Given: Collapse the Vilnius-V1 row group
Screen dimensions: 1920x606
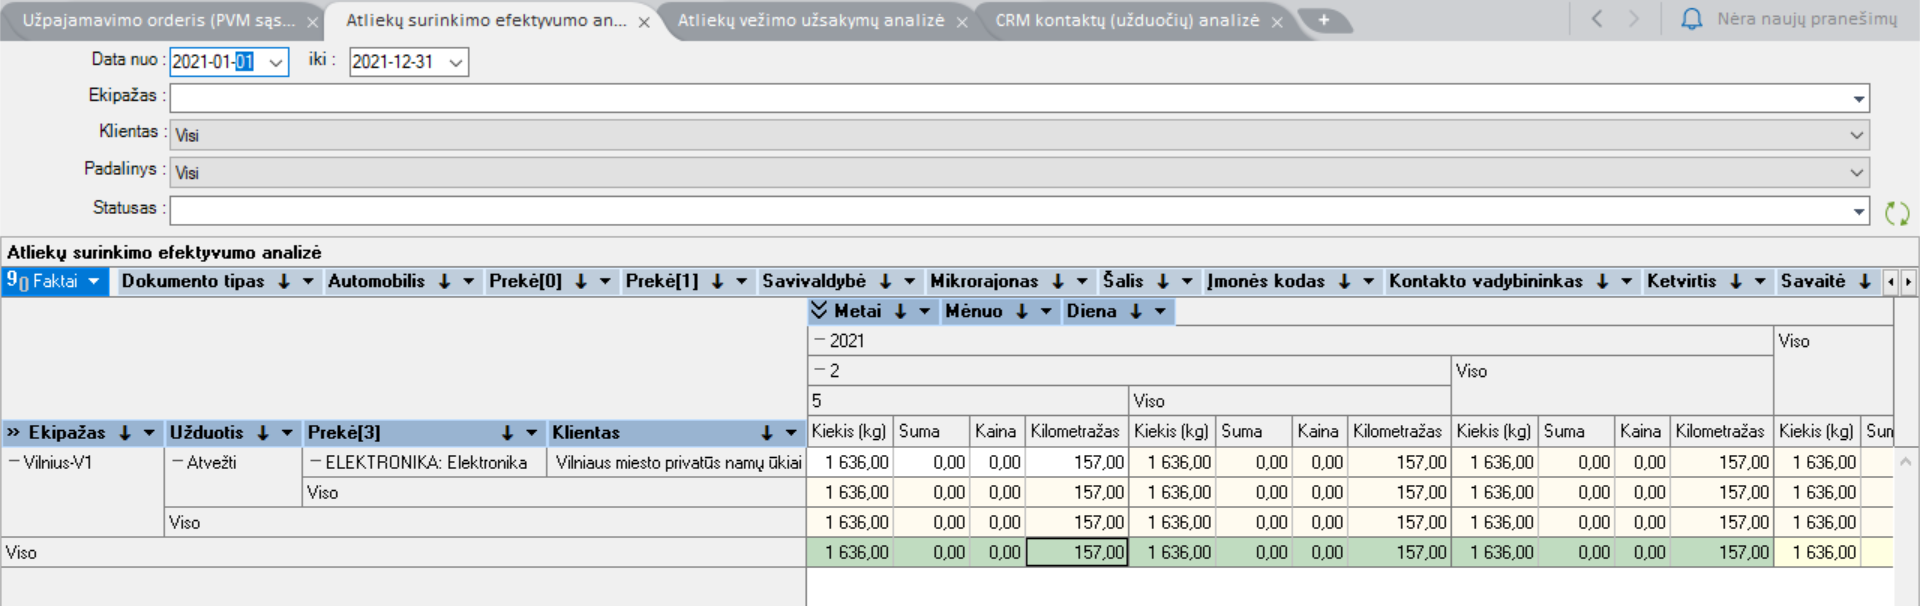Looking at the screenshot, I should (x=14, y=463).
